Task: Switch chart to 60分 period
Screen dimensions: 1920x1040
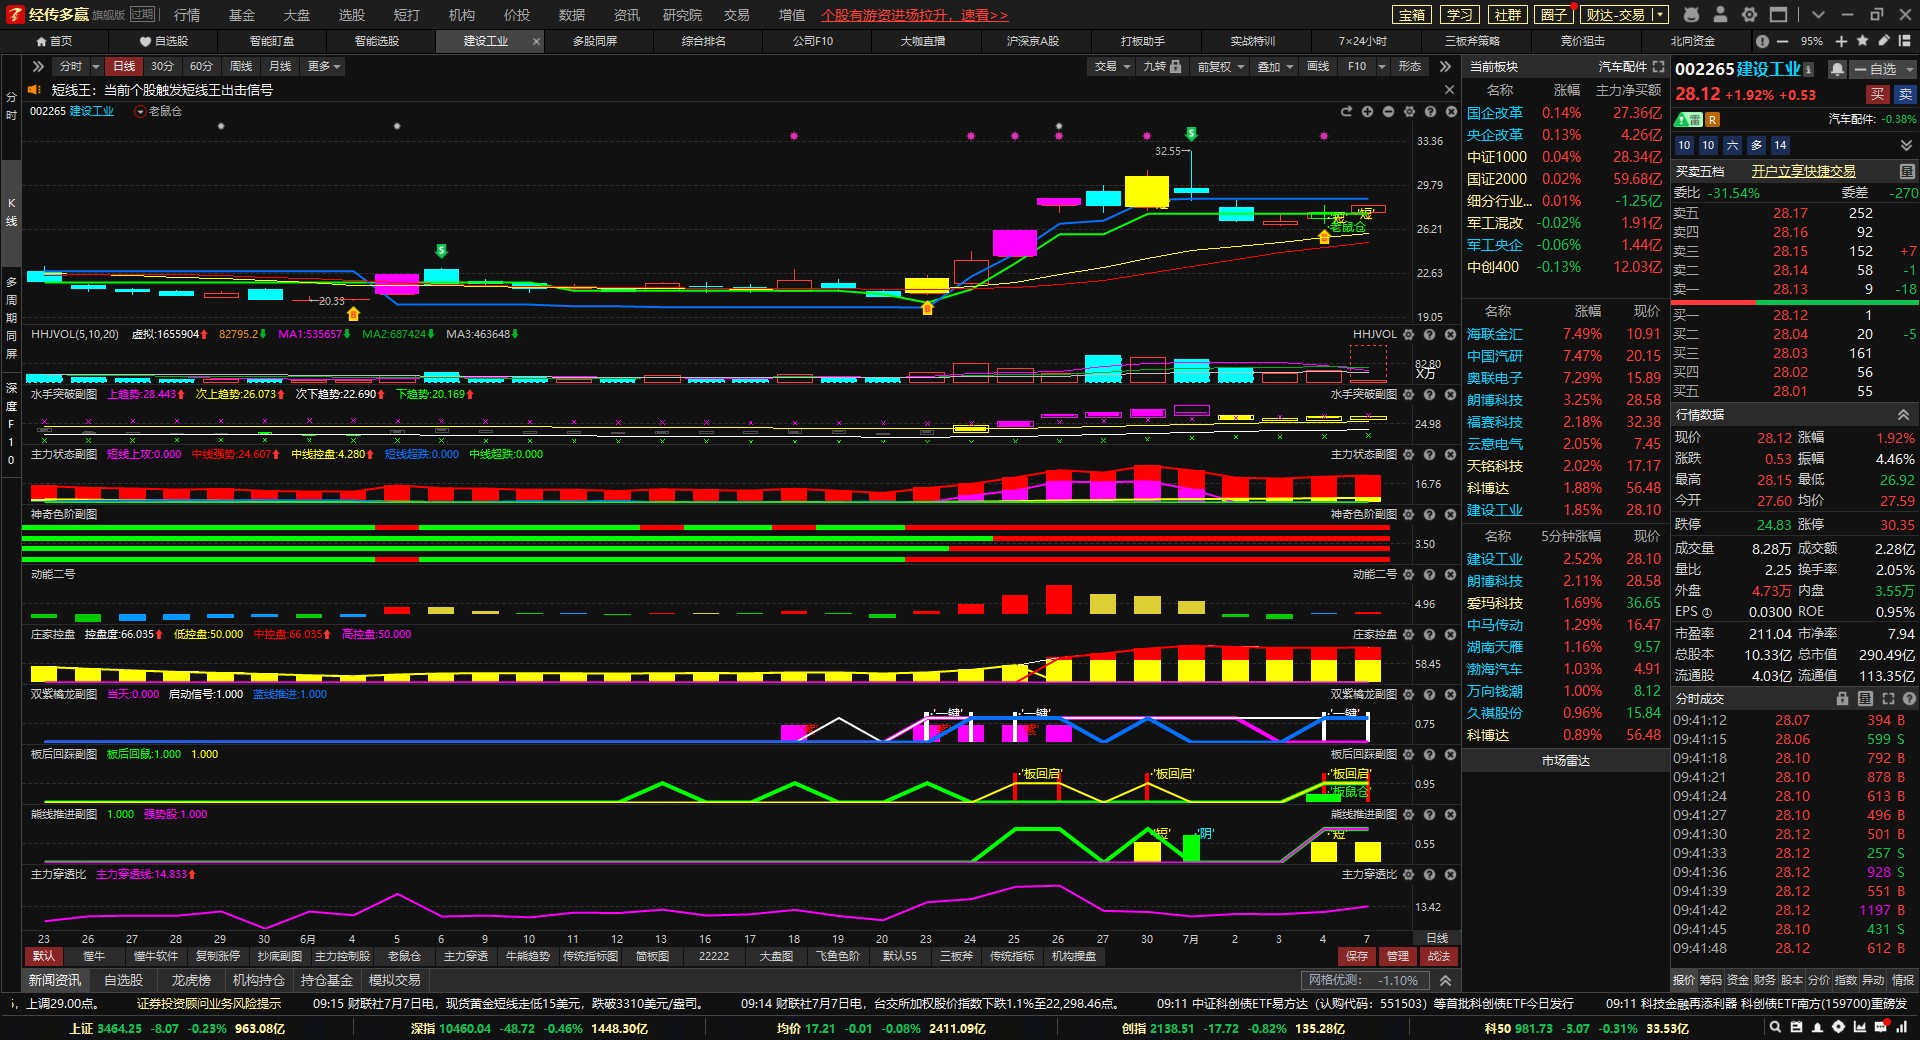Action: click(x=201, y=66)
